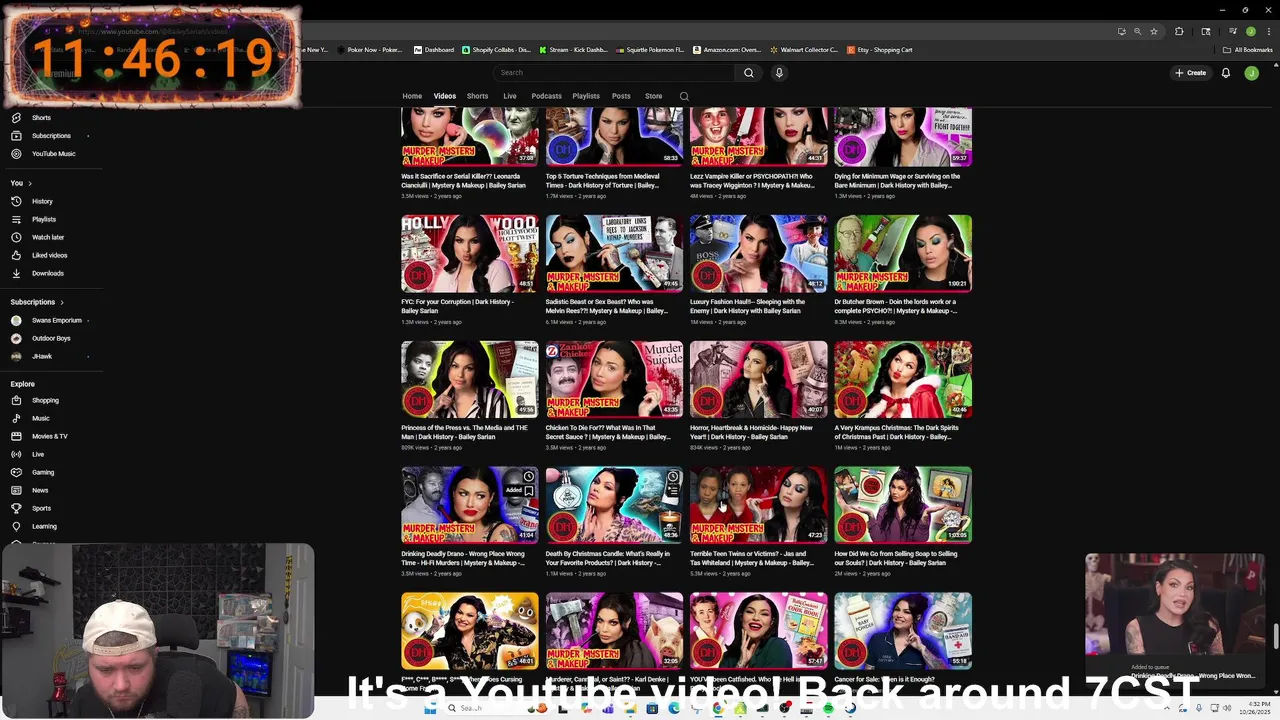Switch to the channel Store tab
The height and width of the screenshot is (720, 1280).
[653, 96]
